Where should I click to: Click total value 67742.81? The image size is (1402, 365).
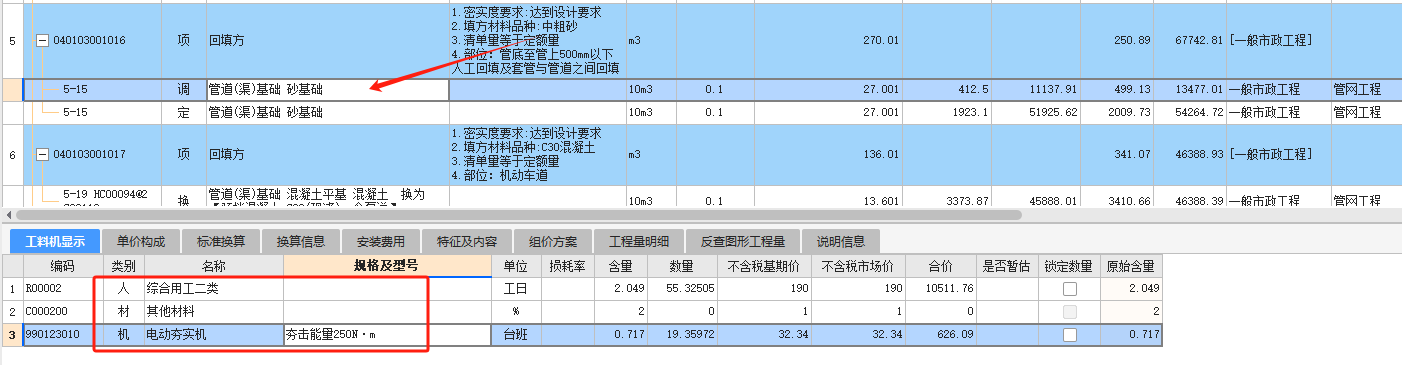pyautogui.click(x=1189, y=41)
